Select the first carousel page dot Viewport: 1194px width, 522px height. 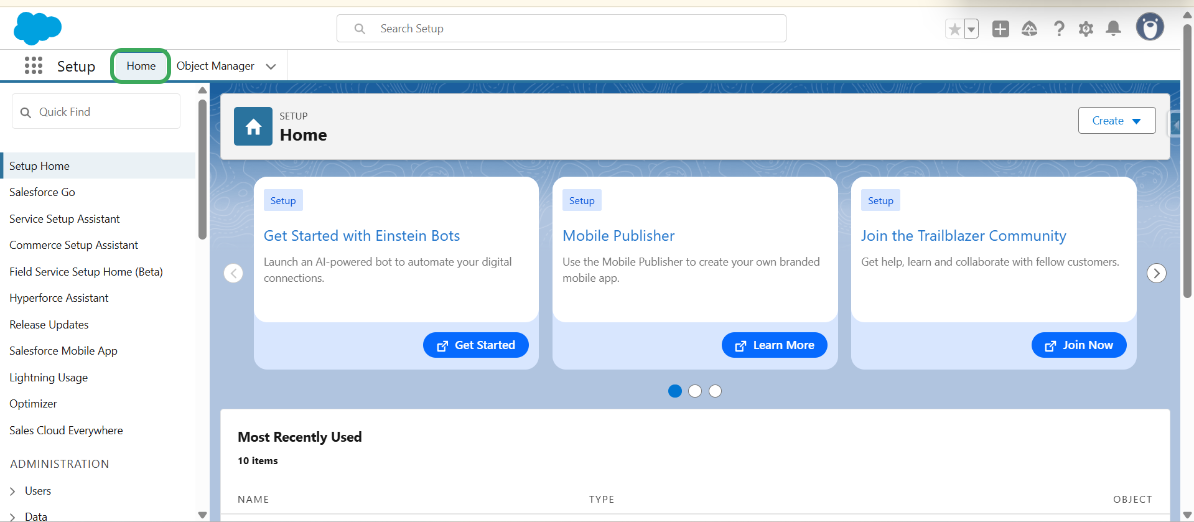pyautogui.click(x=675, y=390)
